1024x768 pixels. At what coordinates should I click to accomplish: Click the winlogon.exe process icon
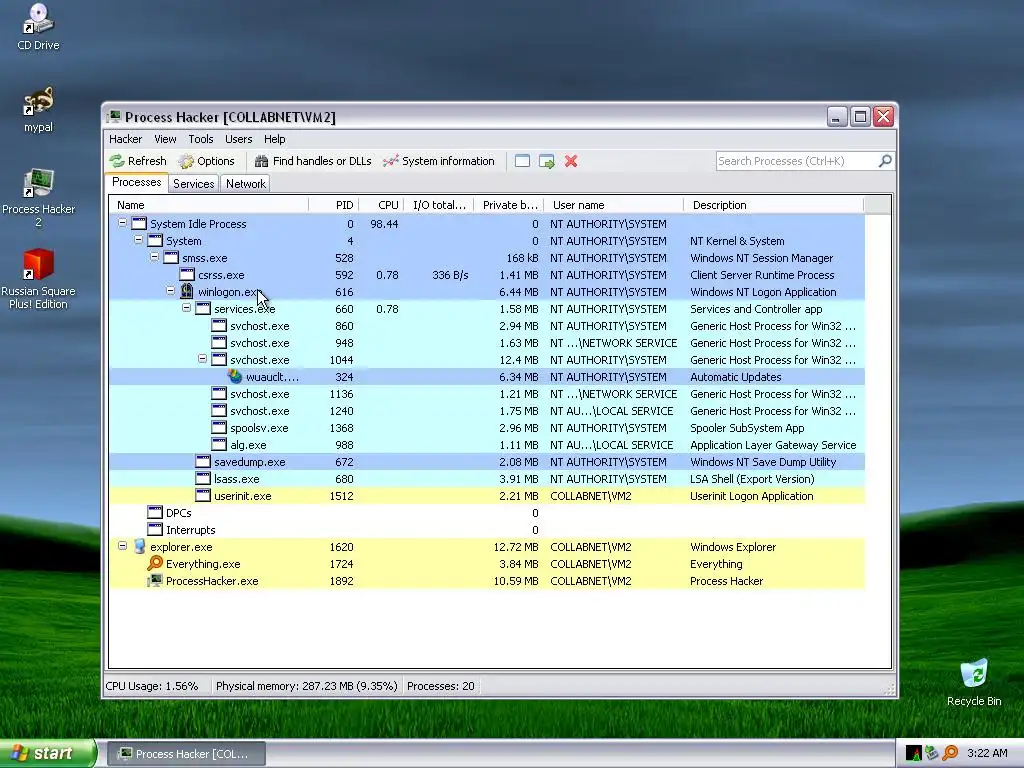pos(187,291)
